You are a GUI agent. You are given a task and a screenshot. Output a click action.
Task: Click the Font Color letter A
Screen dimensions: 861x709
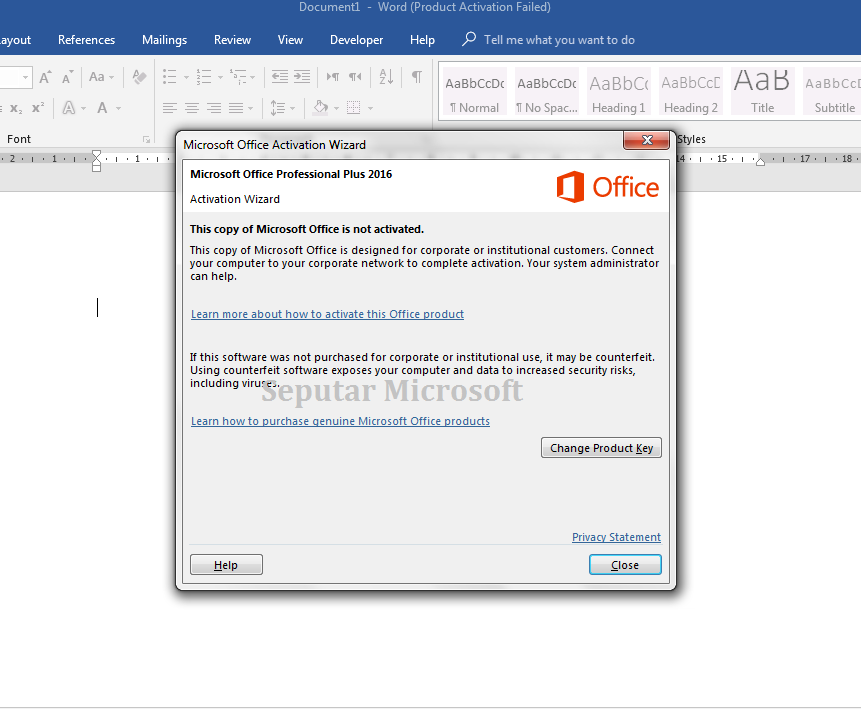tap(102, 108)
